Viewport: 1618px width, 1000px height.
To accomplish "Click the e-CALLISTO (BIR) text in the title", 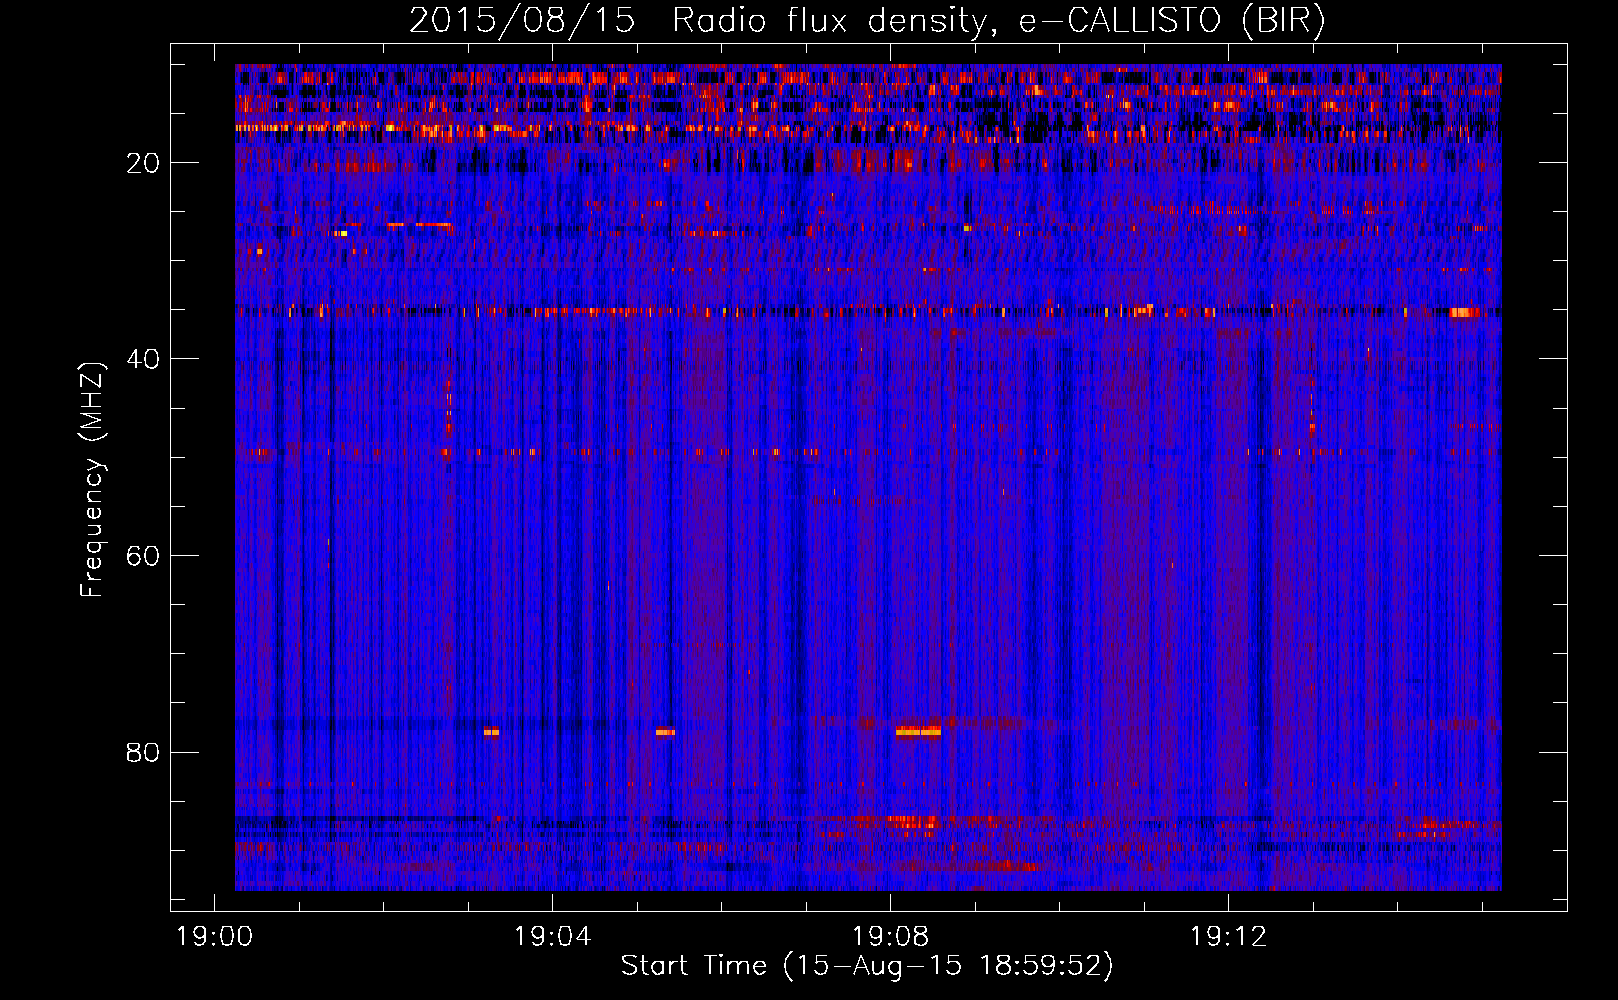I will pos(1171,21).
